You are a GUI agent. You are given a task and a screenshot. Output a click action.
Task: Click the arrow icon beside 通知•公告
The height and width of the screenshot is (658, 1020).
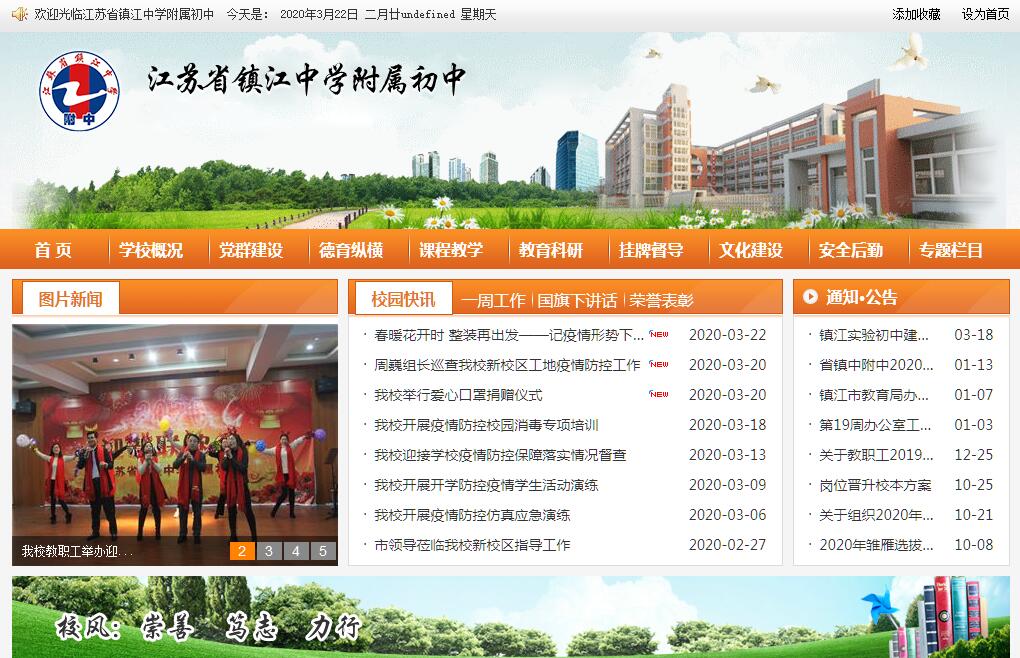click(x=809, y=297)
